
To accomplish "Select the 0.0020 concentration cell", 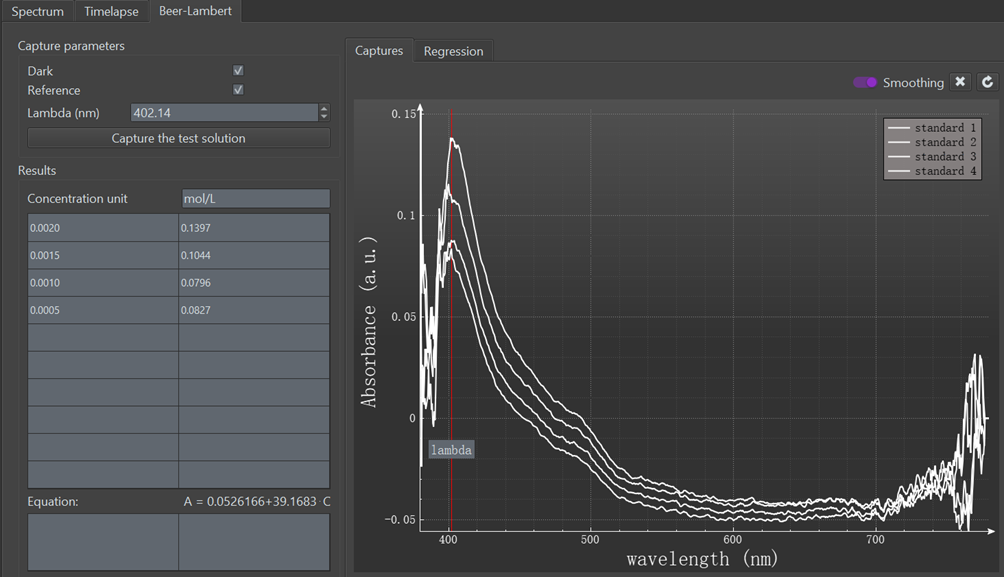I will (x=100, y=227).
